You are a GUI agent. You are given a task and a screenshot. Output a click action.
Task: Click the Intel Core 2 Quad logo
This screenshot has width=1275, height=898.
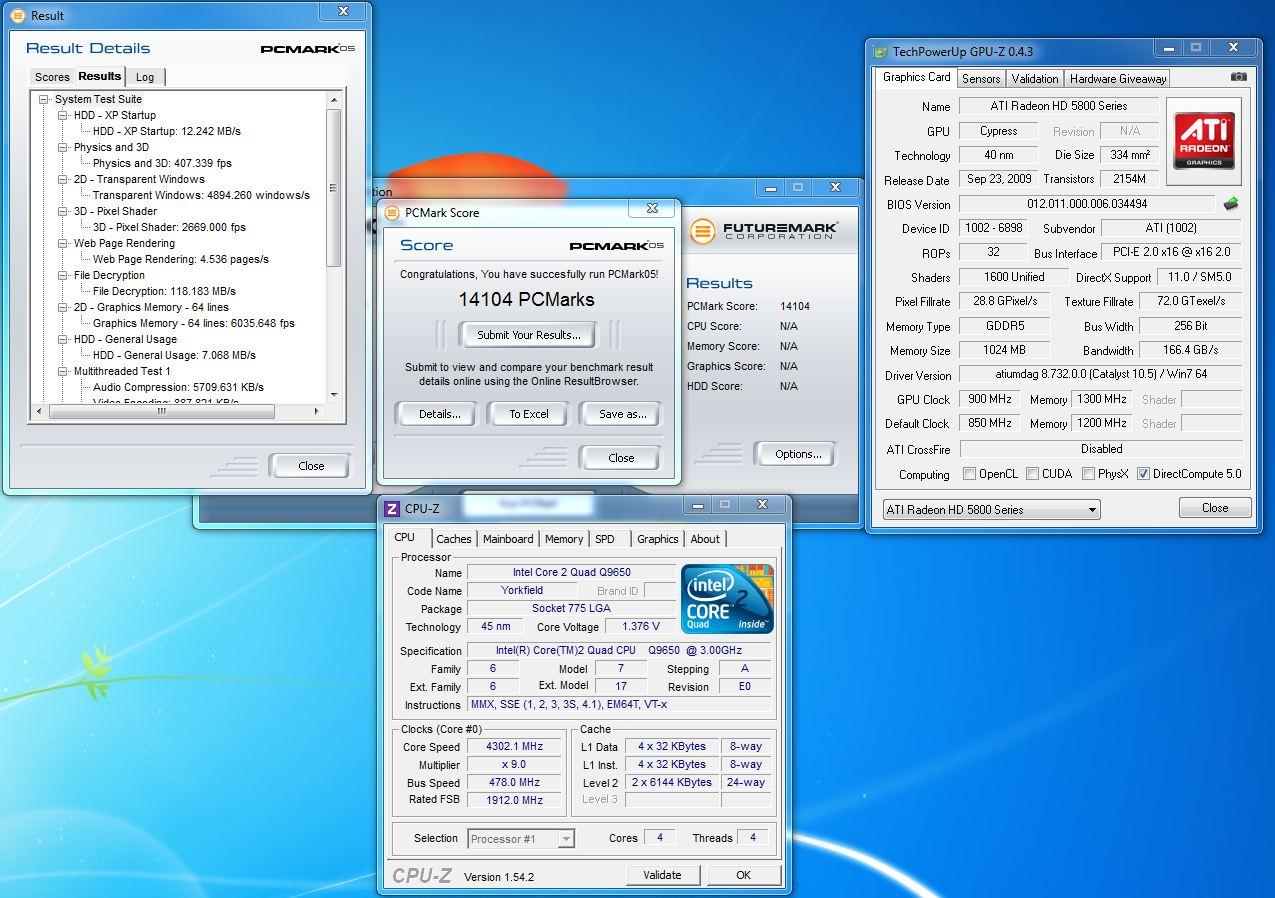(727, 599)
